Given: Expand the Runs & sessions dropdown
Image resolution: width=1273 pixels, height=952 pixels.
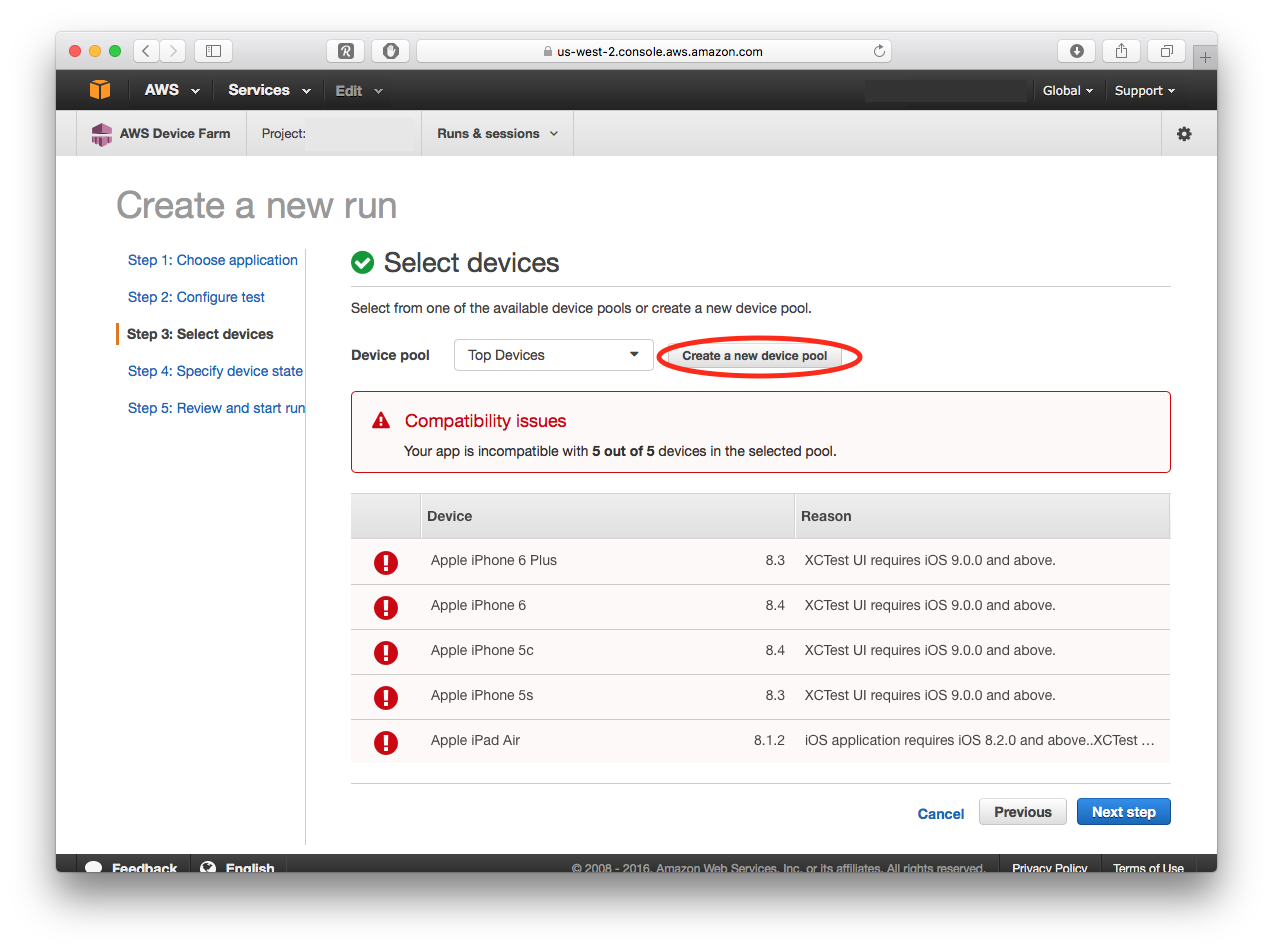Looking at the screenshot, I should 498,133.
